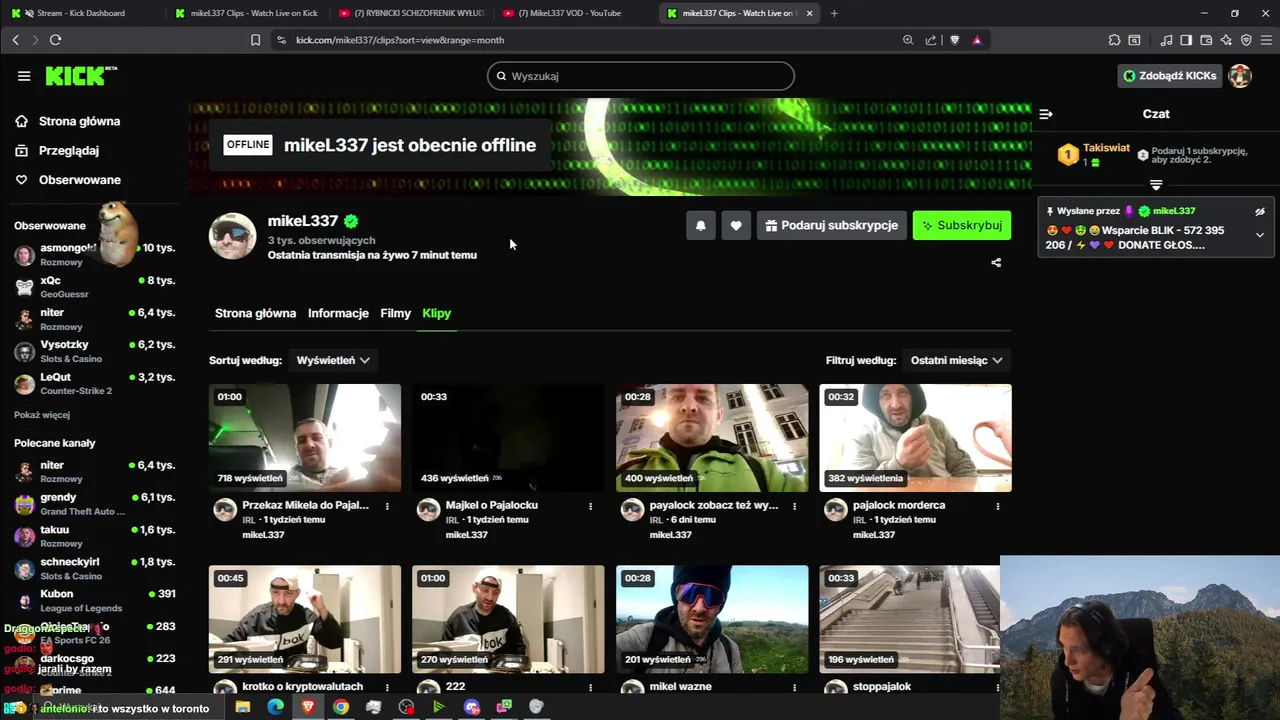Open options for pajalock morderca clip

(997, 506)
